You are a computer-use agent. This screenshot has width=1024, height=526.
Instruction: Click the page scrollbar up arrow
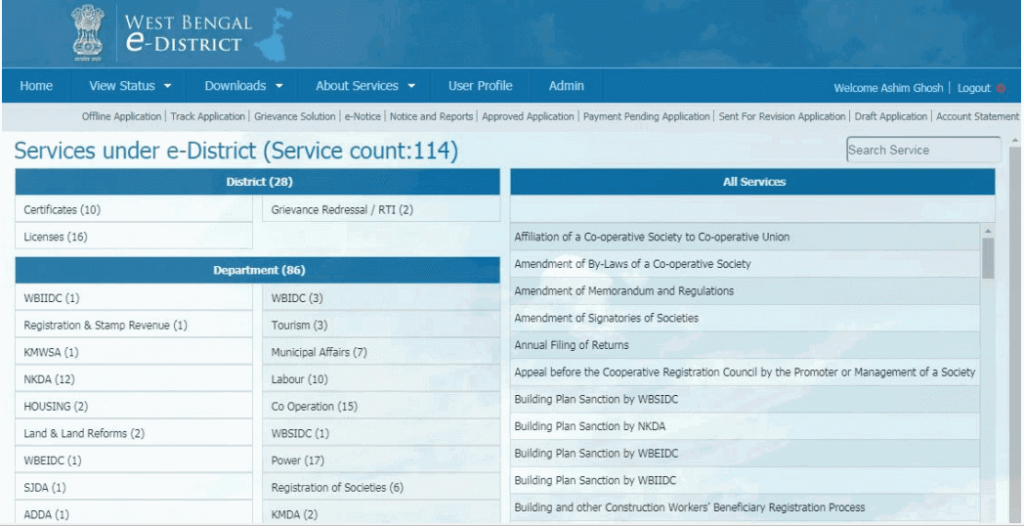(x=1016, y=140)
